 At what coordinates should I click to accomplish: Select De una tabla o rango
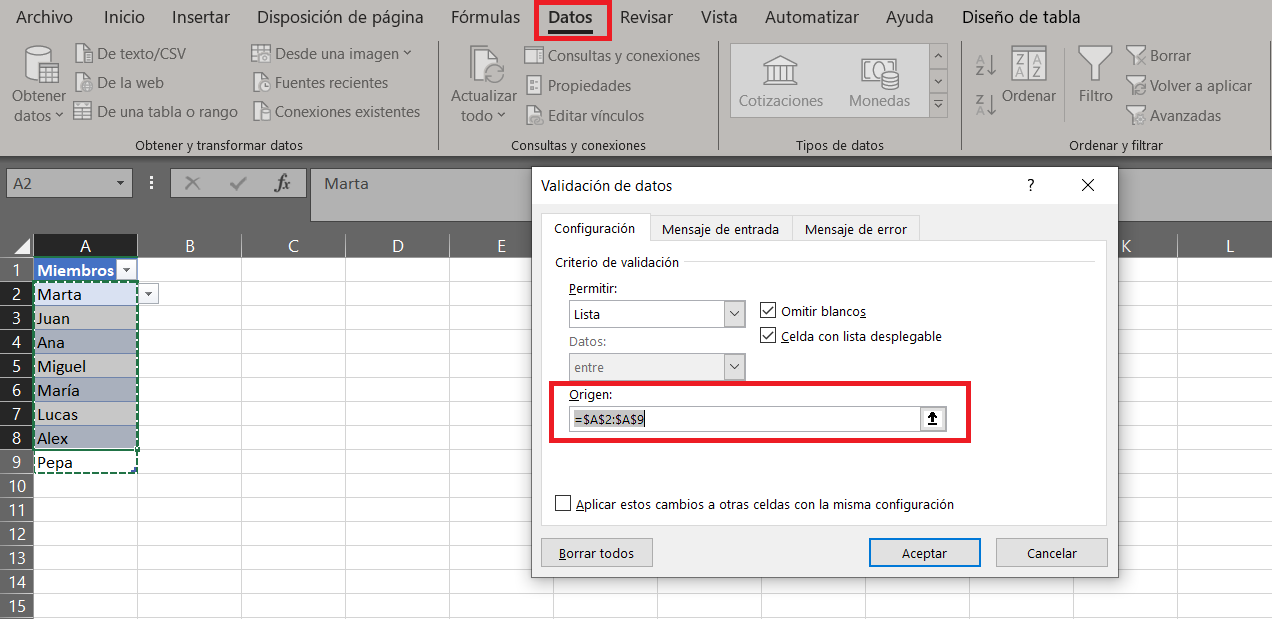point(156,112)
